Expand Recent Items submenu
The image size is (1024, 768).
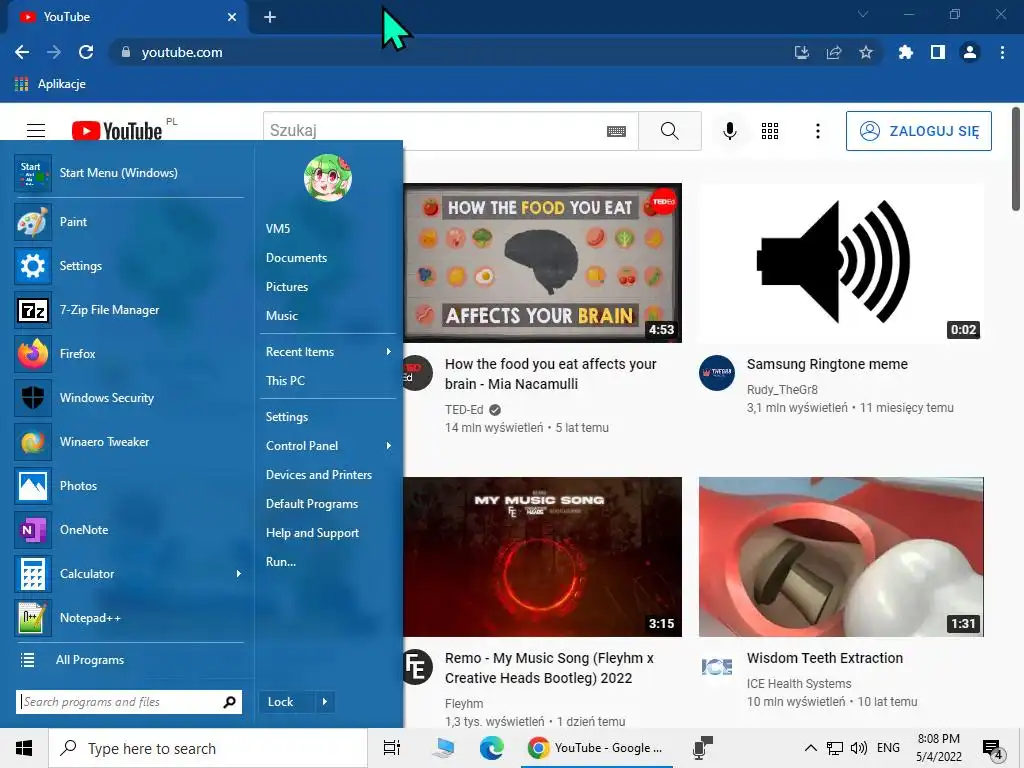coord(389,352)
